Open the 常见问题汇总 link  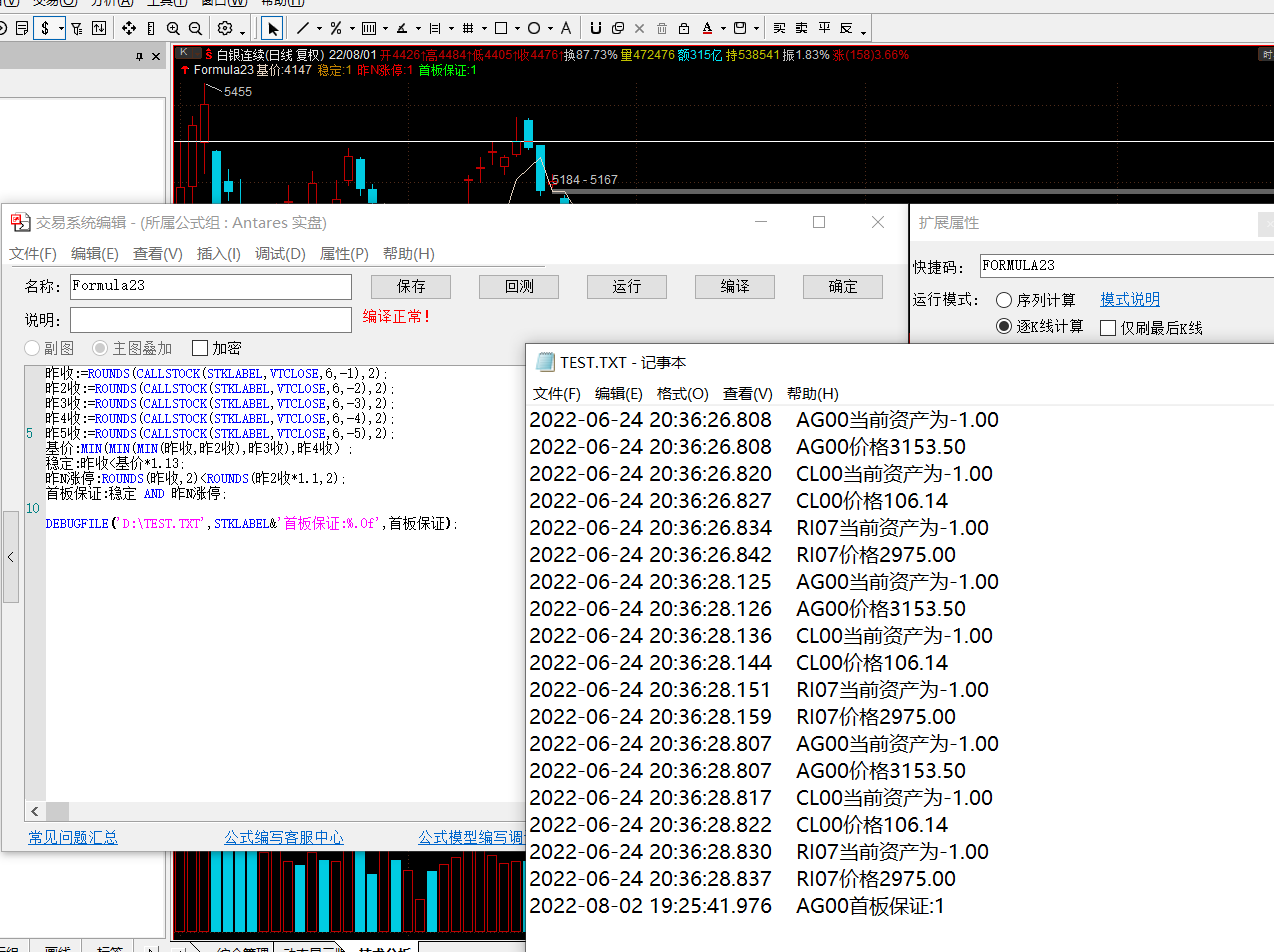click(x=73, y=838)
